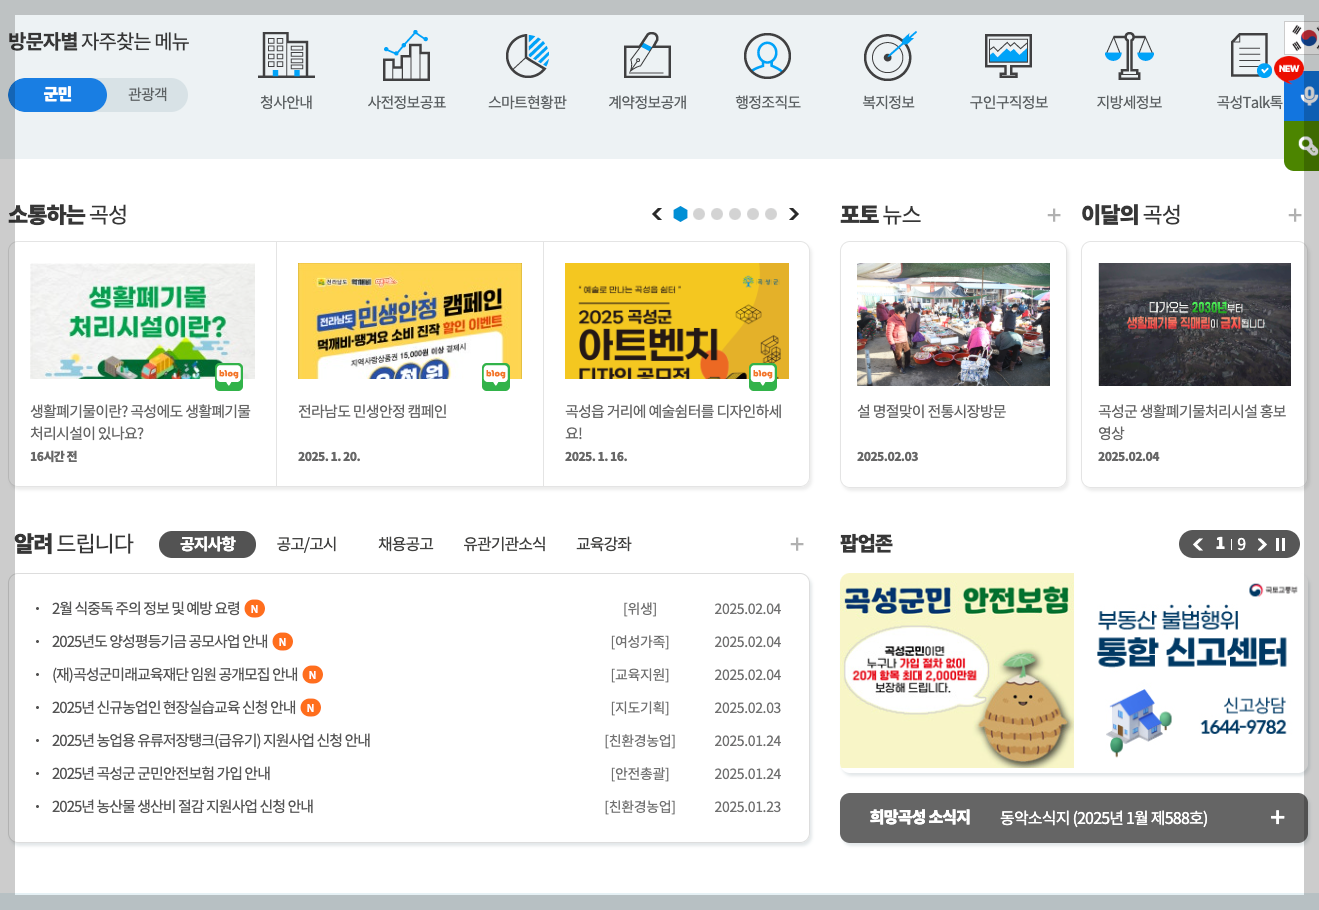This screenshot has width=1319, height=910.
Task: Open more items under 이달의 곡성
Action: (x=1295, y=214)
